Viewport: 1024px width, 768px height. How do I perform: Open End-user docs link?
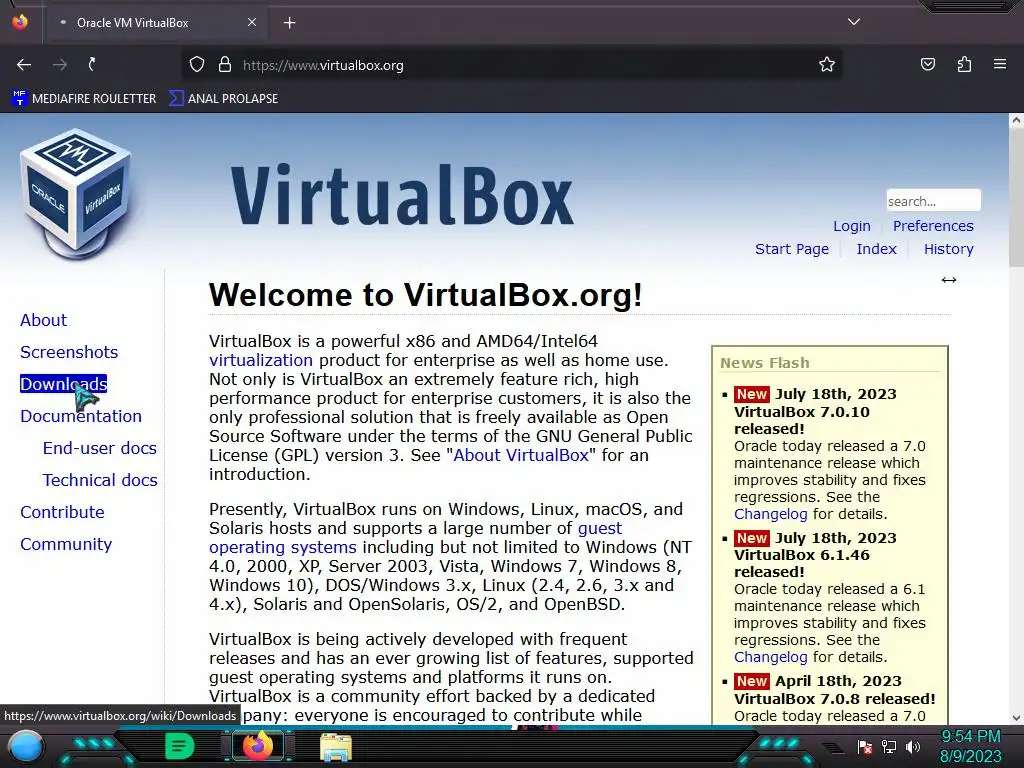(99, 448)
